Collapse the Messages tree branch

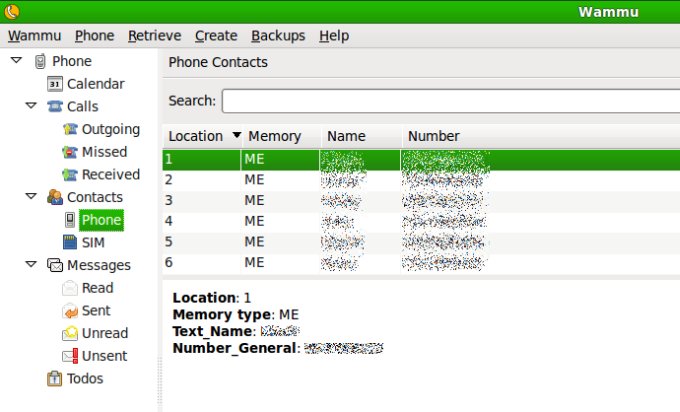coord(31,265)
